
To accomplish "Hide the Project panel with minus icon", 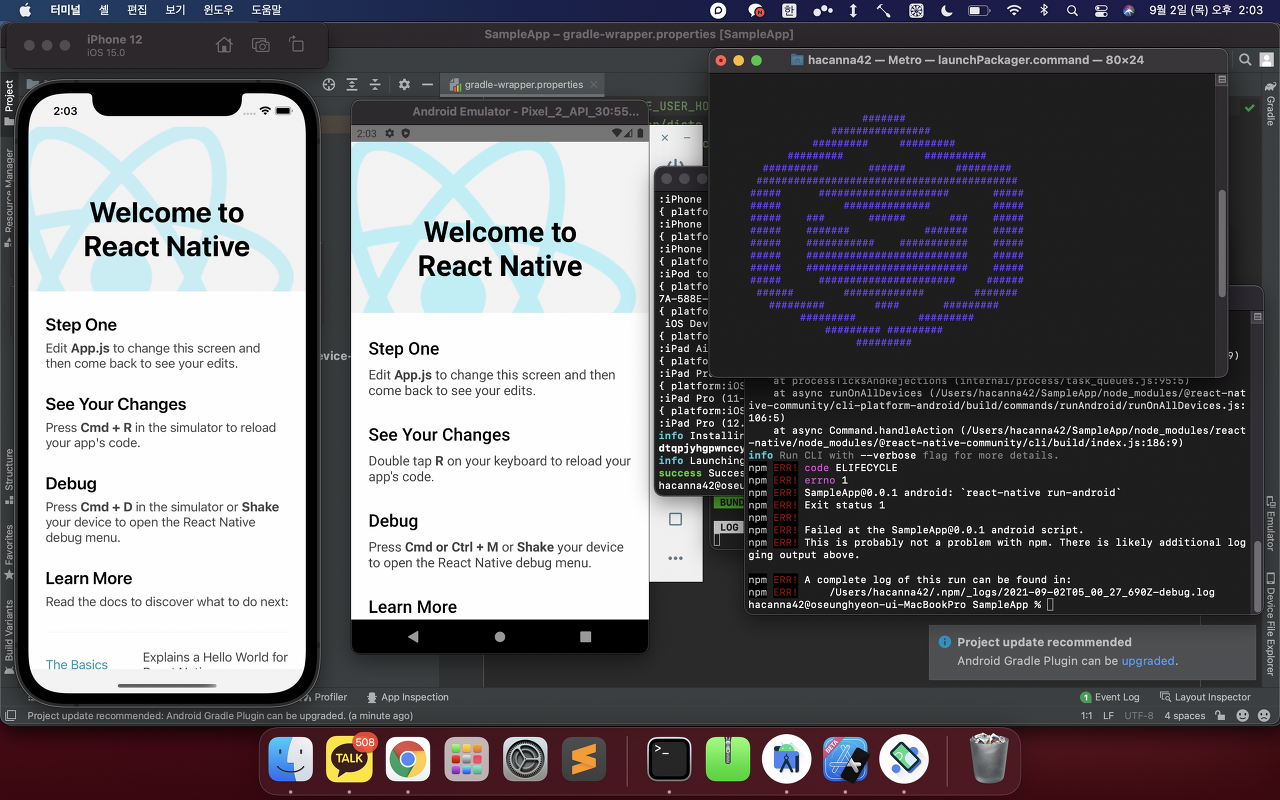I will tap(427, 85).
